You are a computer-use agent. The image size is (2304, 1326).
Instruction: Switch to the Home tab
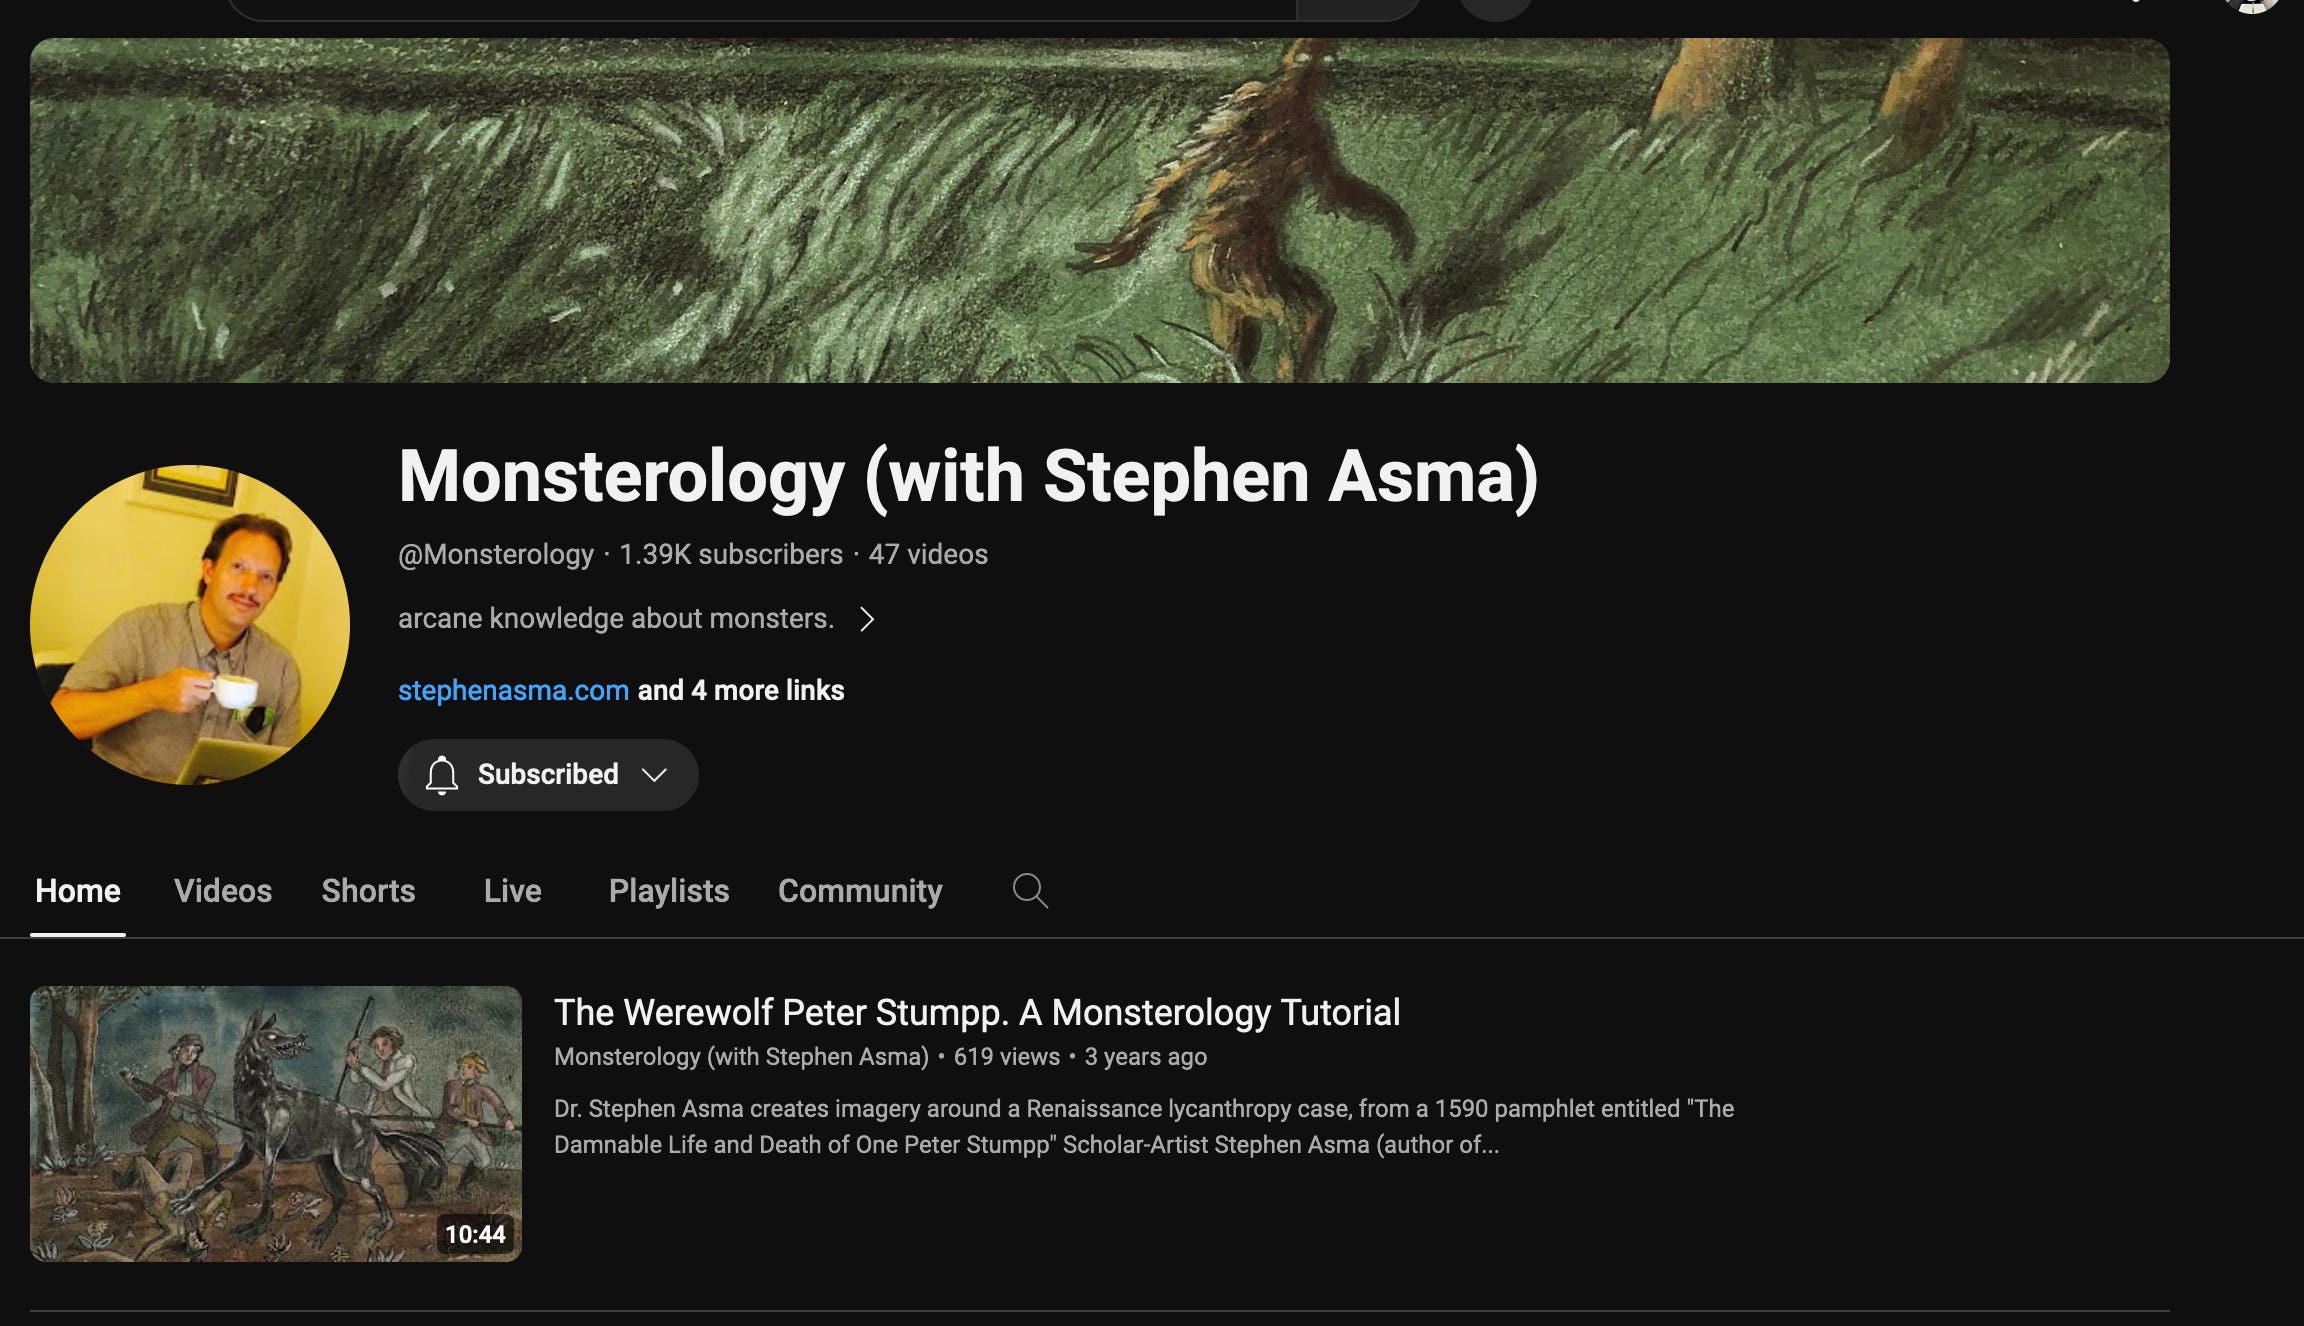[78, 891]
